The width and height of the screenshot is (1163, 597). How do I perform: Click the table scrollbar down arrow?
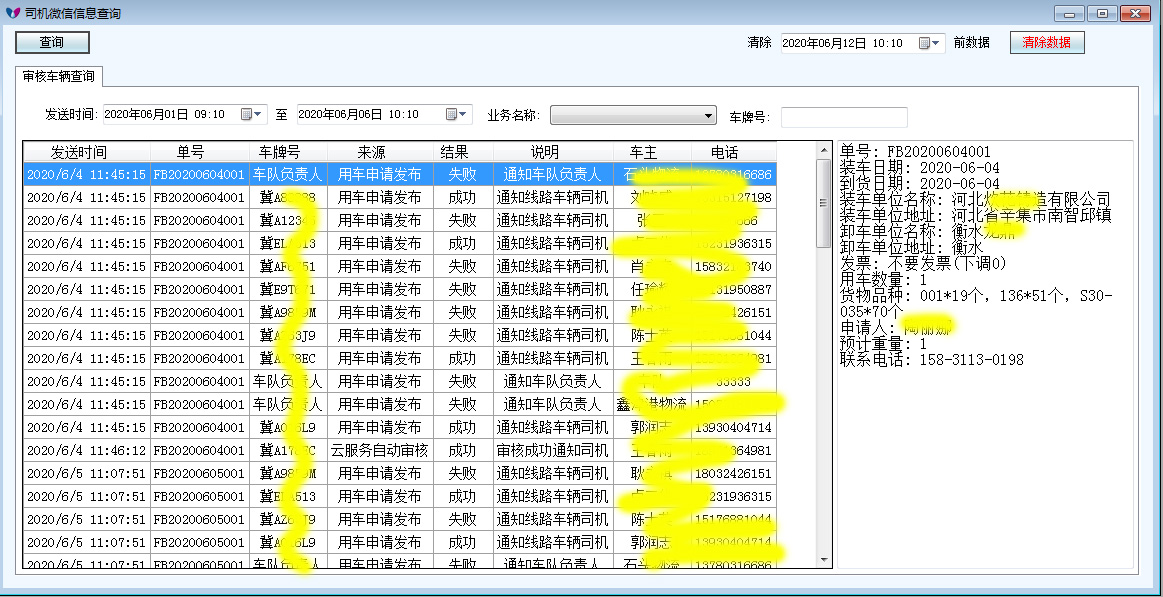824,560
